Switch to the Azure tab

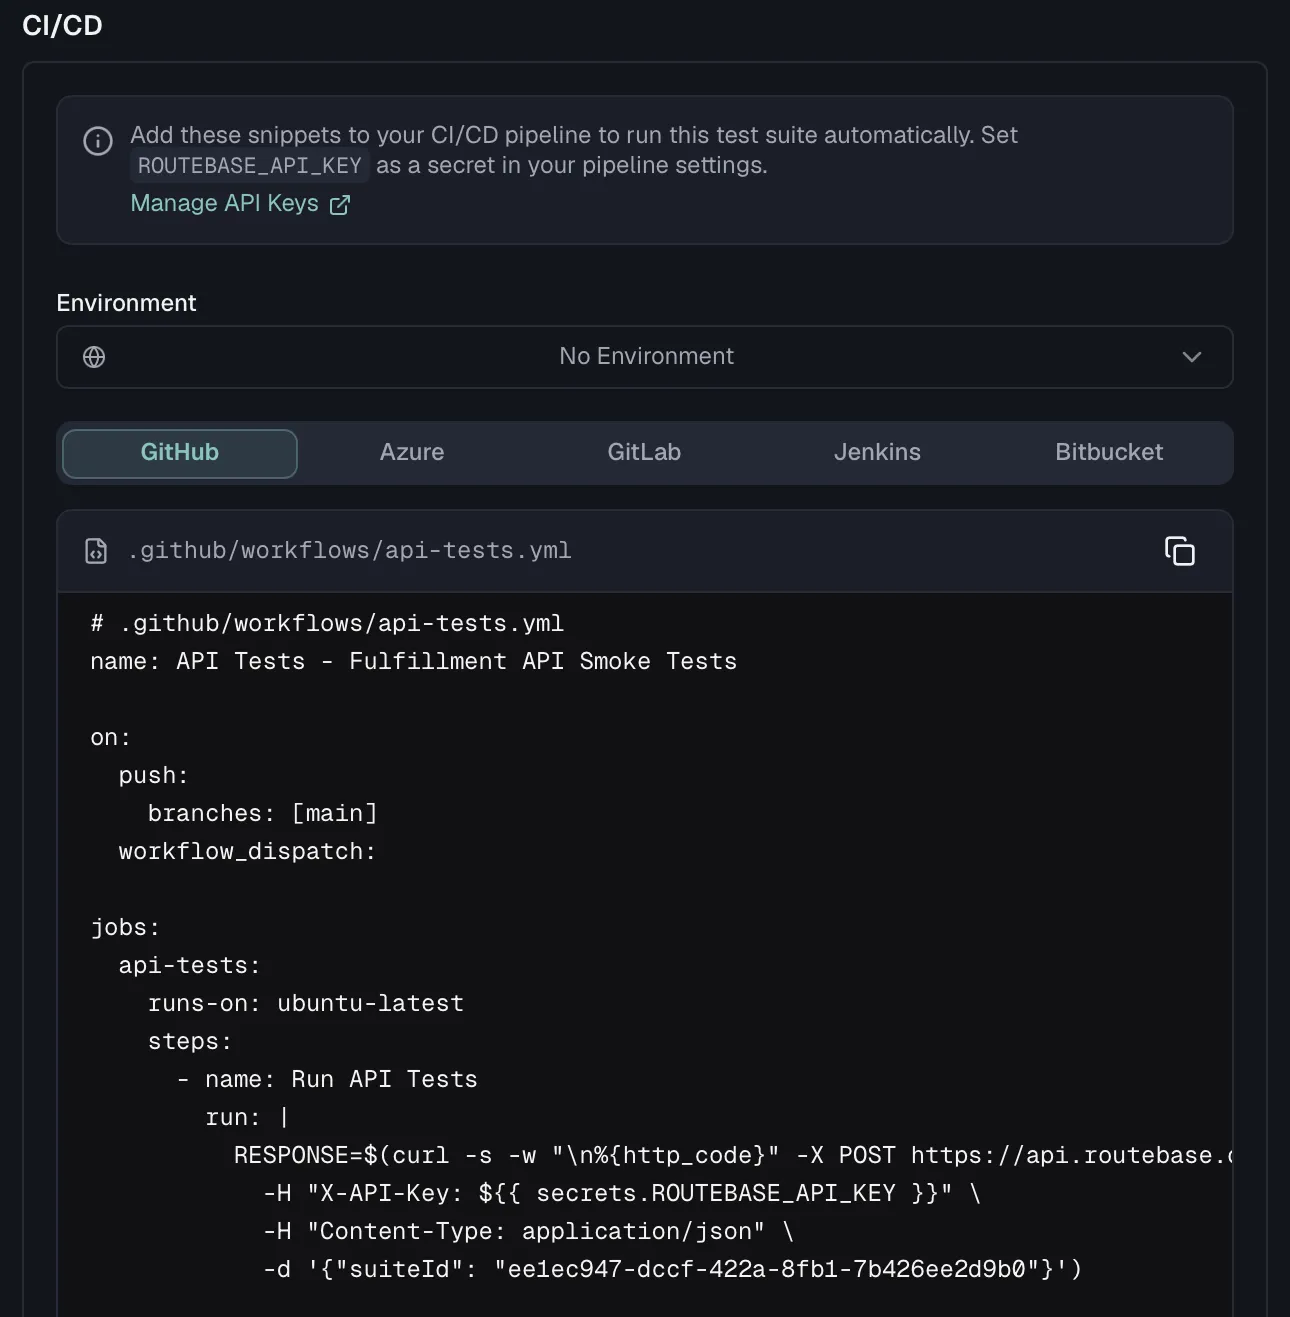click(412, 453)
